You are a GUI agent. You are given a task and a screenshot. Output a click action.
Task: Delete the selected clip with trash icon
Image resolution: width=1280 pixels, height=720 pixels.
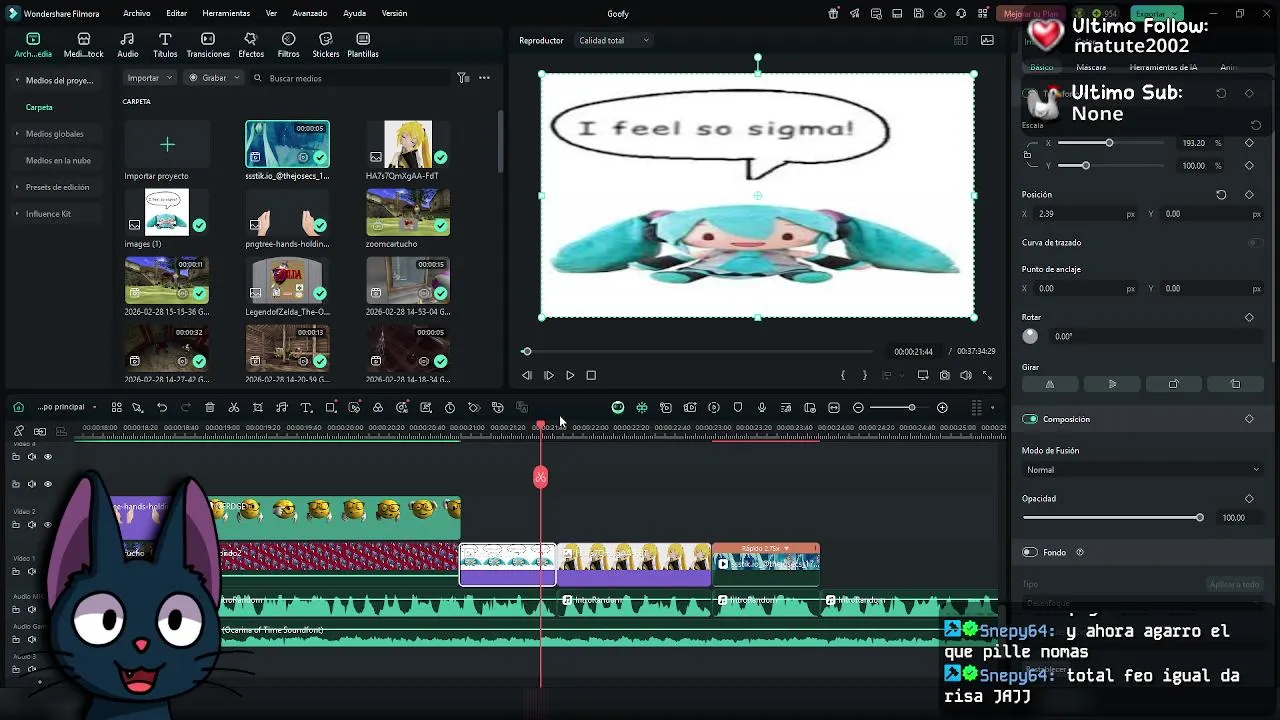[210, 408]
